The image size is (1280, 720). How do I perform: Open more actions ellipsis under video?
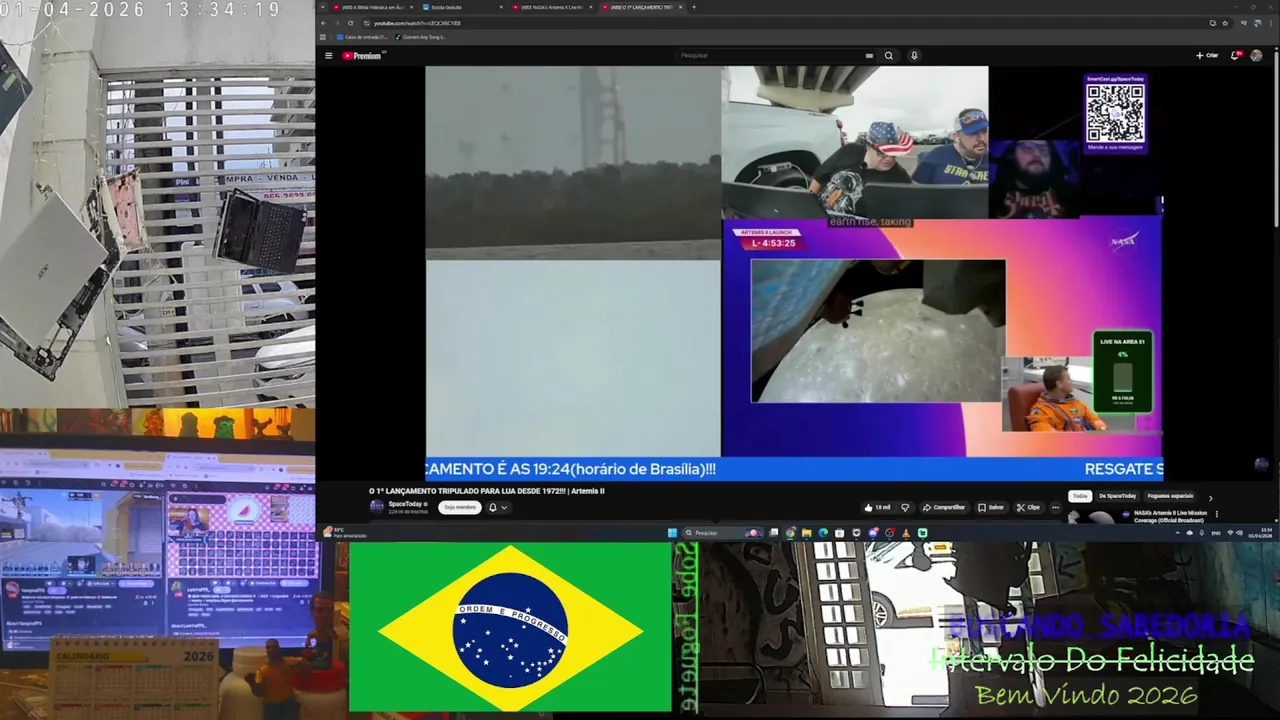pyautogui.click(x=1055, y=507)
